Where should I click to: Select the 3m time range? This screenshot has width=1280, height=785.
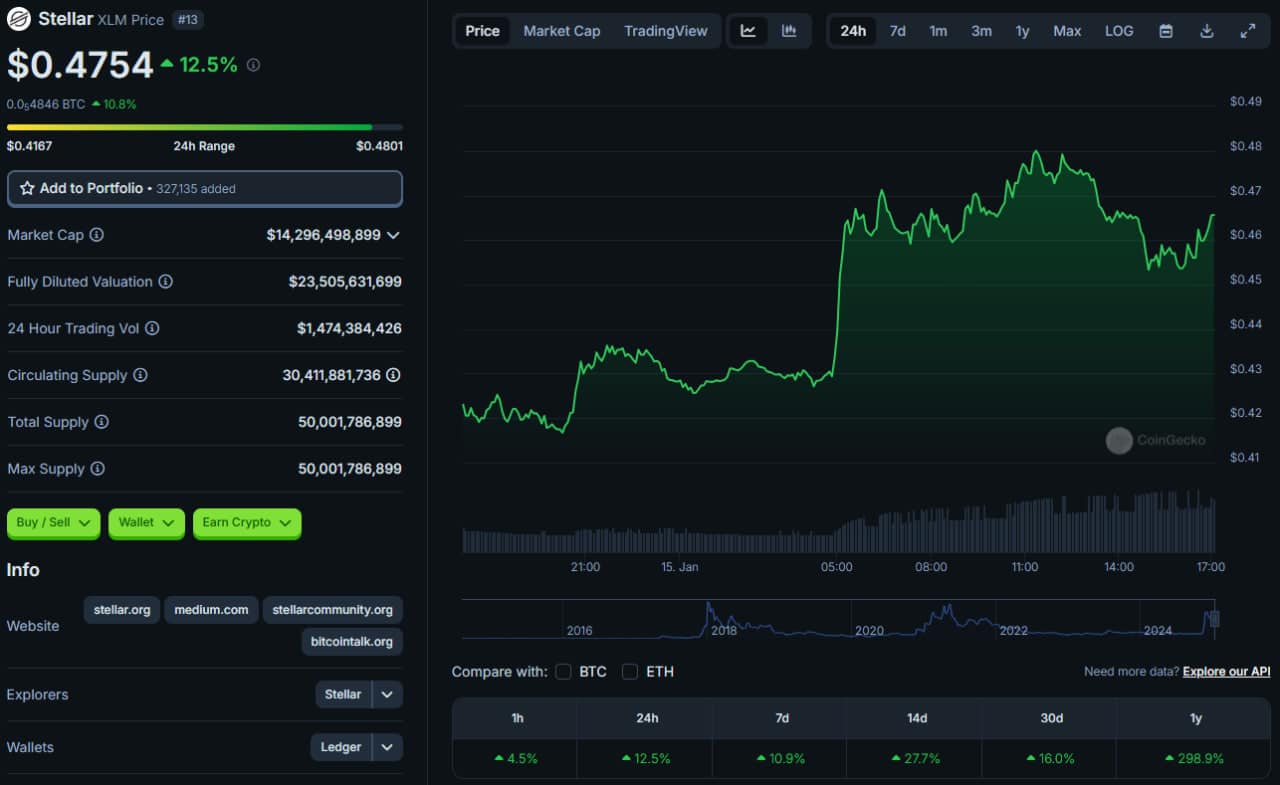(982, 31)
